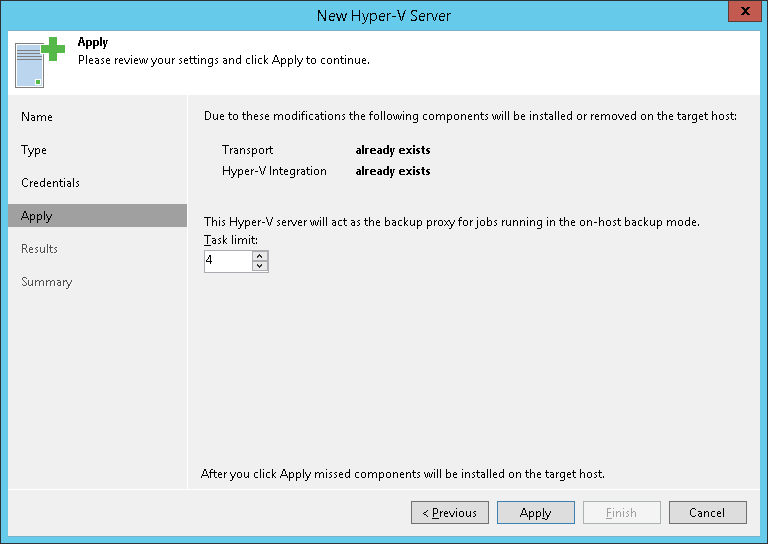Go to the Name wizard step
768x544 pixels.
(37, 117)
